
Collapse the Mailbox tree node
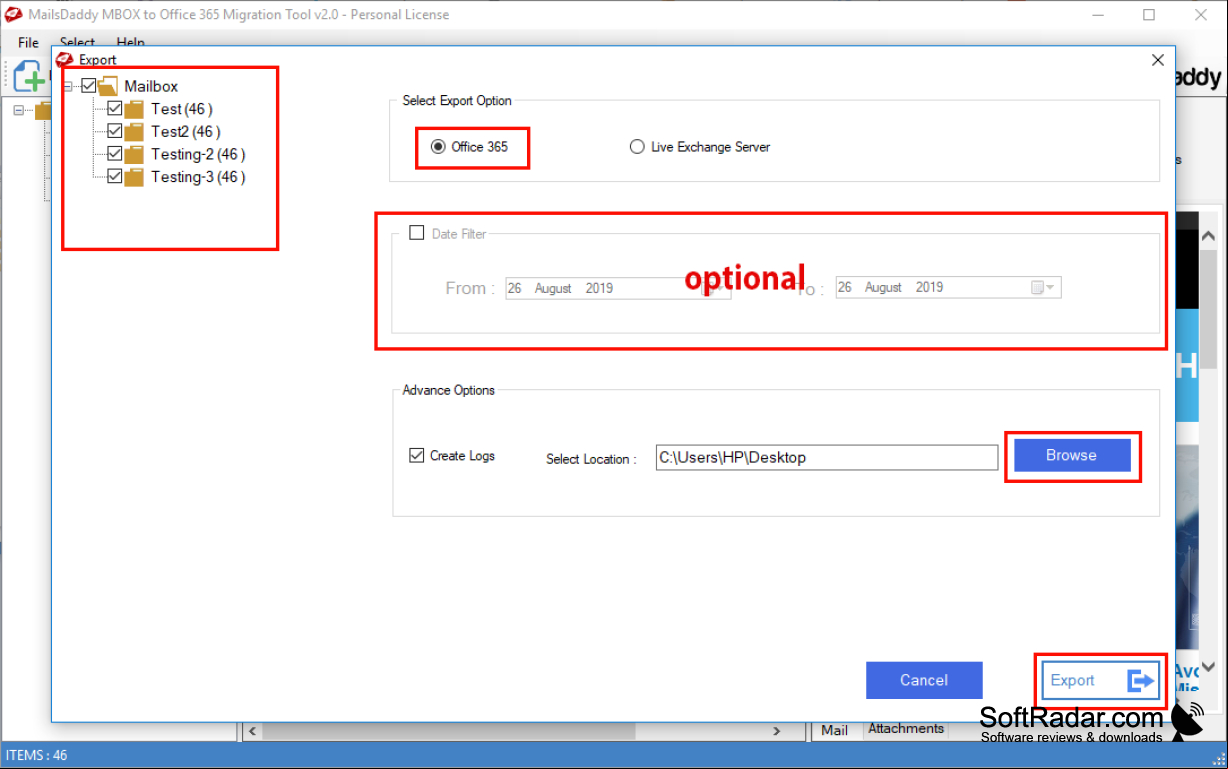(x=68, y=87)
